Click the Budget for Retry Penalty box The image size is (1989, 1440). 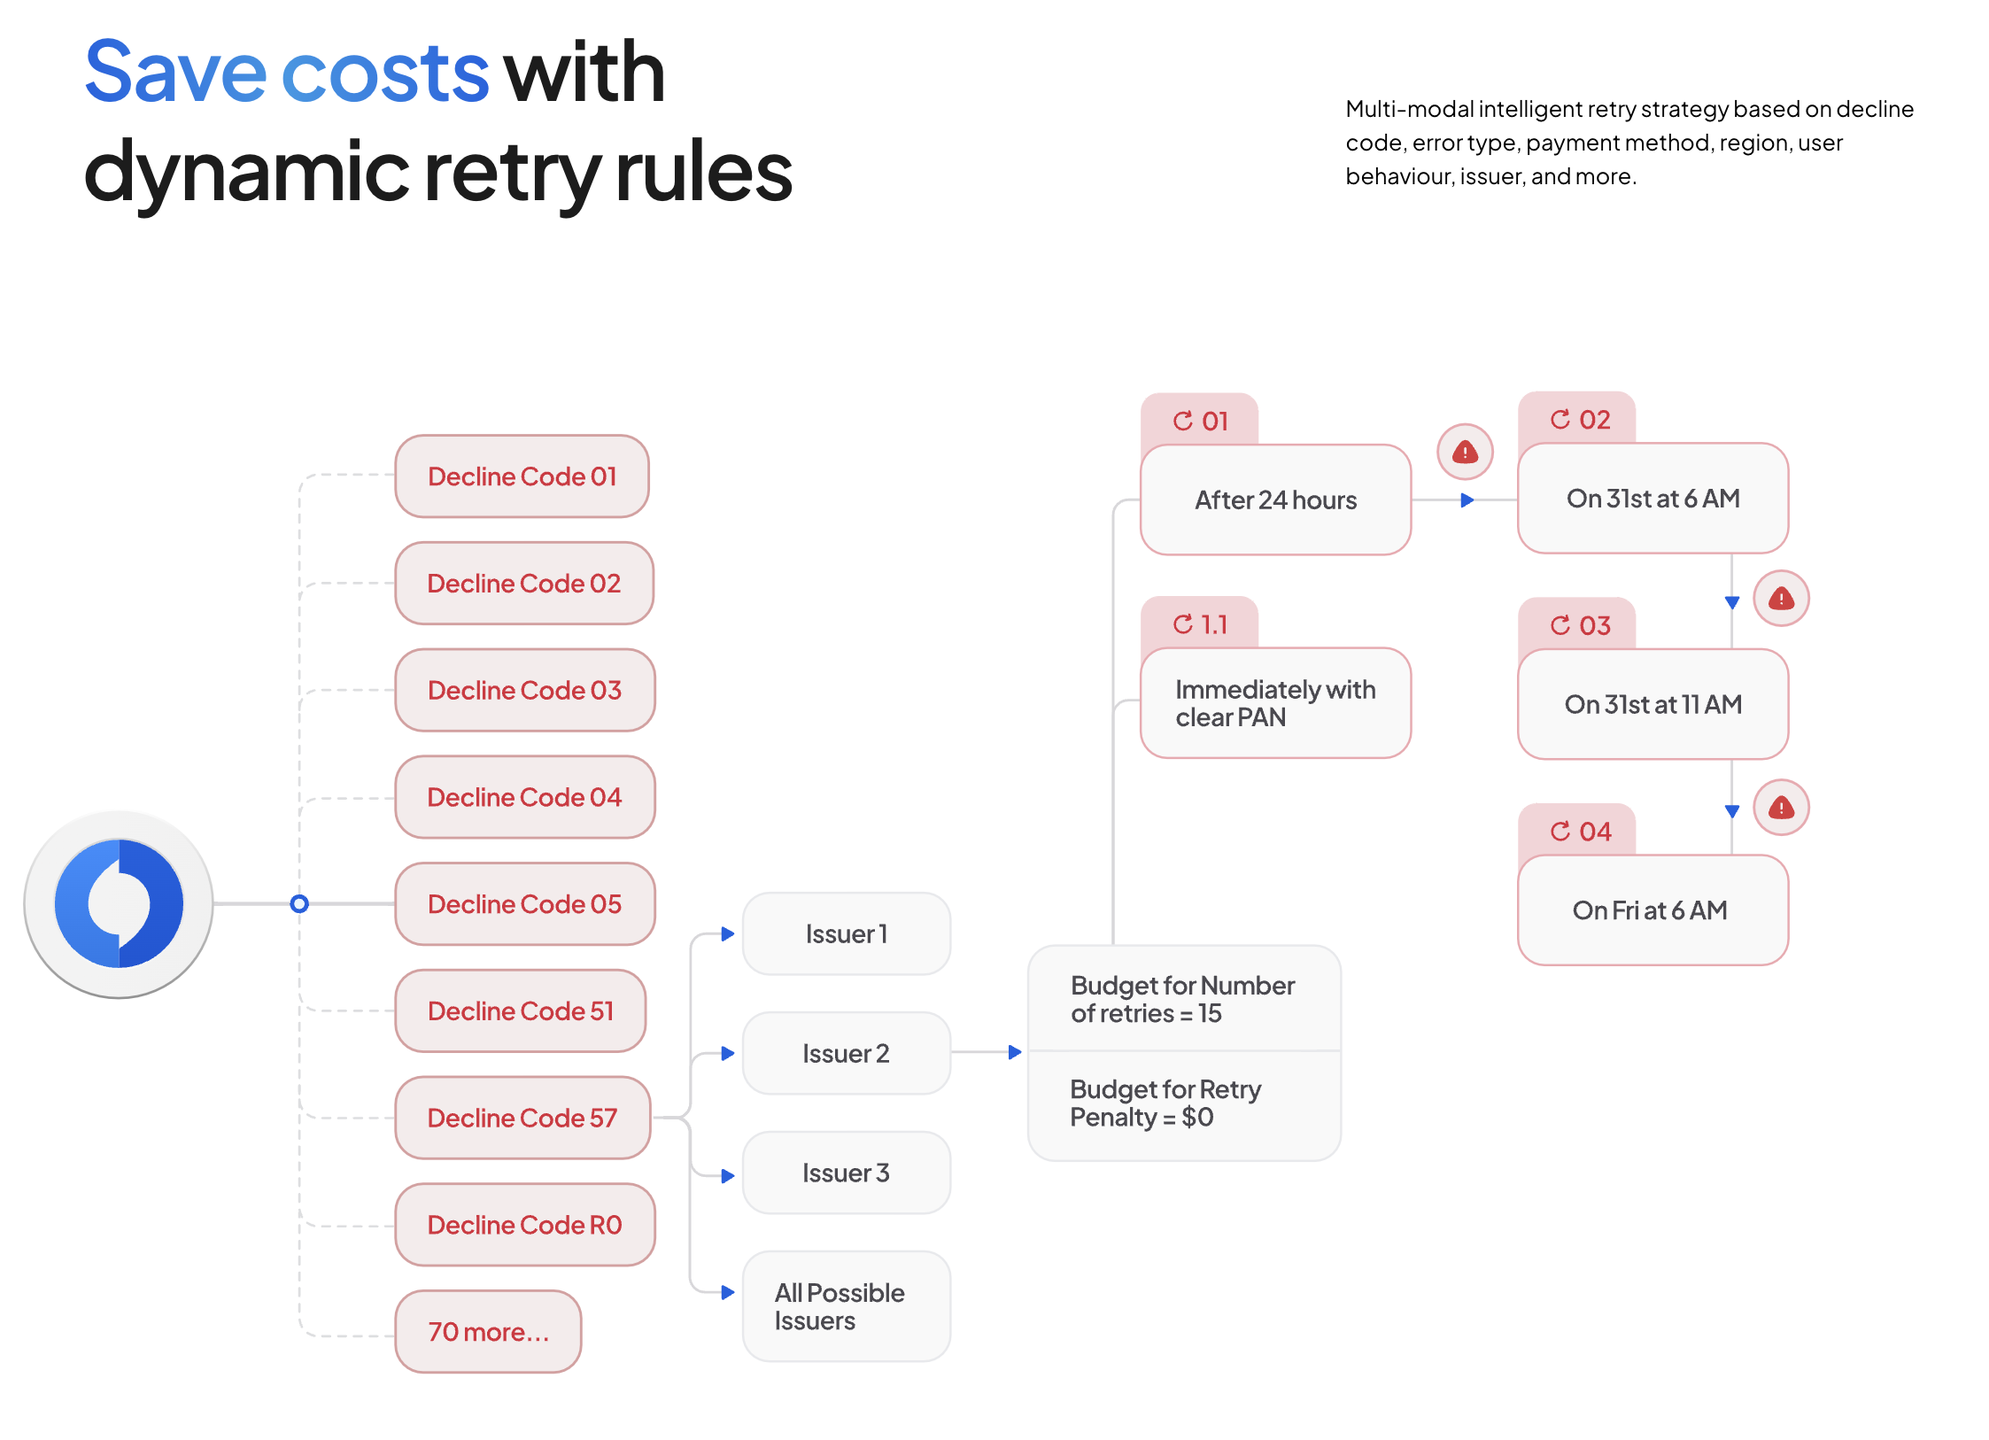coord(1184,1105)
